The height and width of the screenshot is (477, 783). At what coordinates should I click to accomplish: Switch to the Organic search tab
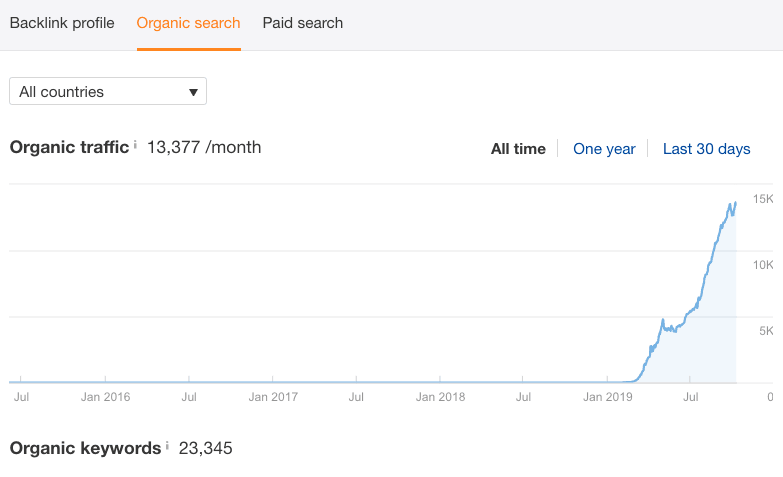[x=188, y=23]
